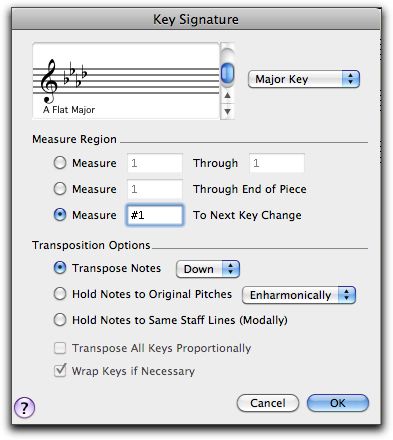Image resolution: width=393 pixels, height=440 pixels.
Task: Toggle Wrap Keys if Necessary checkbox
Action: coord(60,371)
